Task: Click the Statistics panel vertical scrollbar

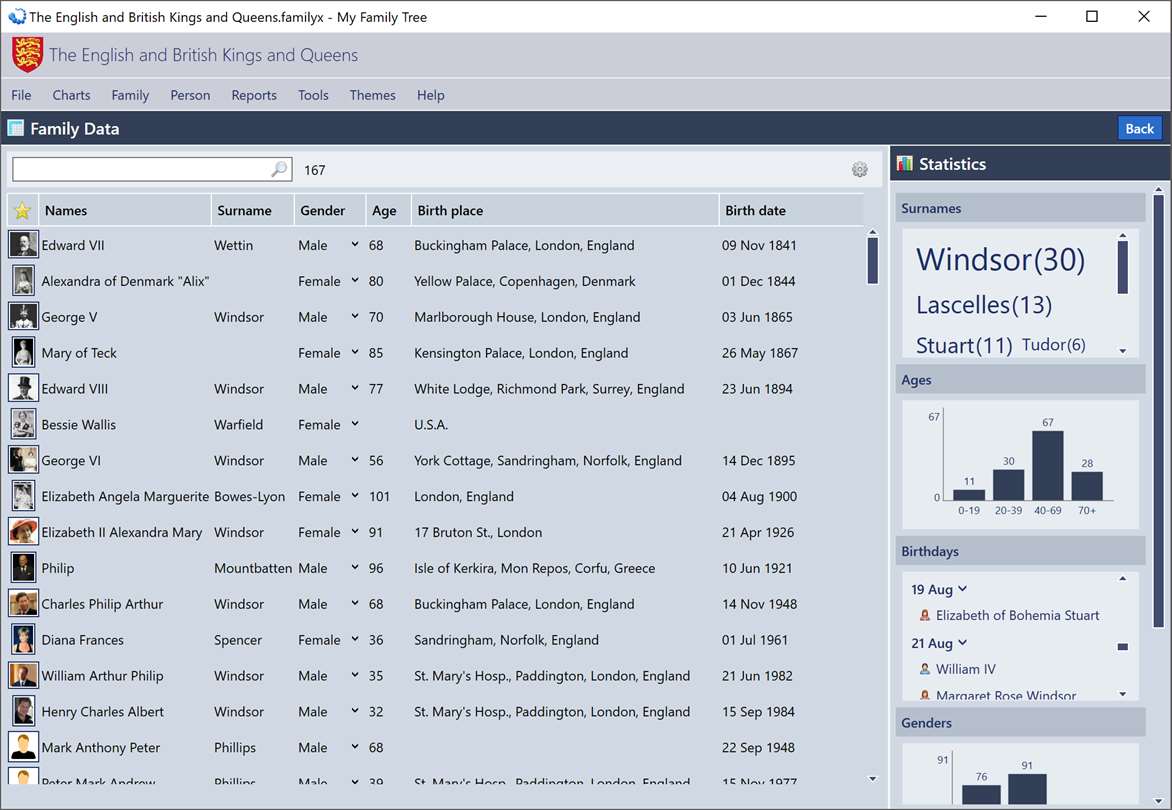Action: pos(1159,411)
